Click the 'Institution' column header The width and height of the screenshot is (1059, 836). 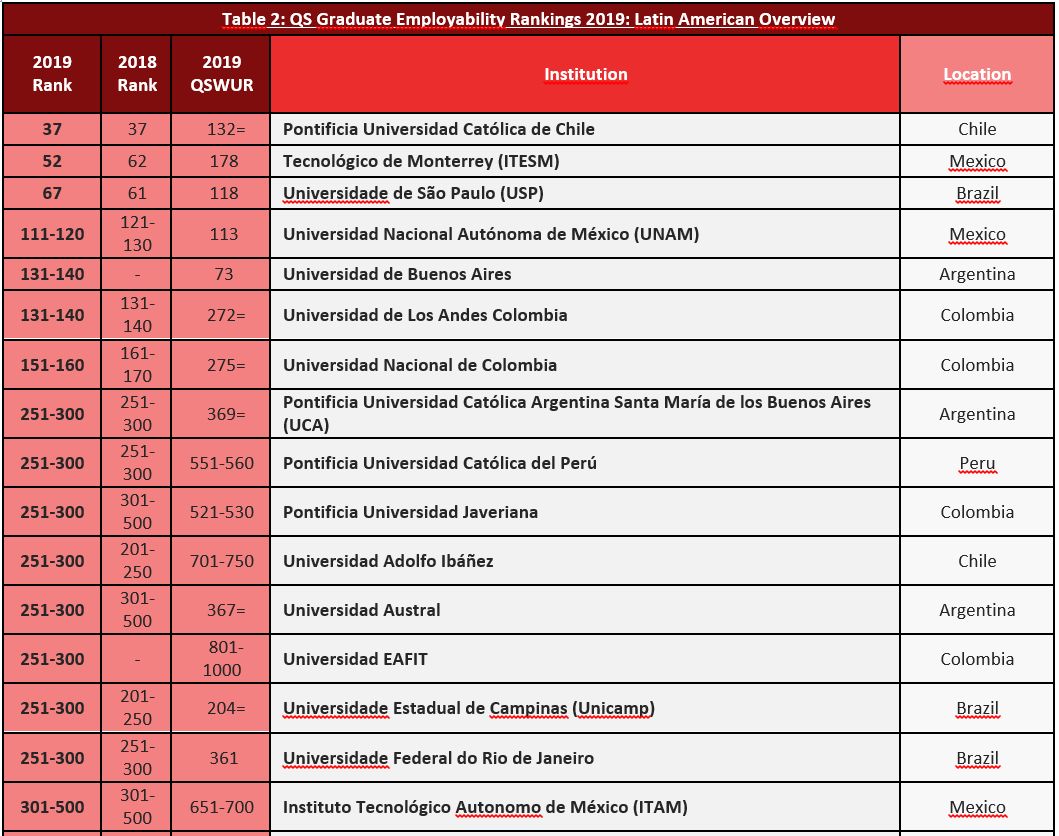click(x=585, y=74)
